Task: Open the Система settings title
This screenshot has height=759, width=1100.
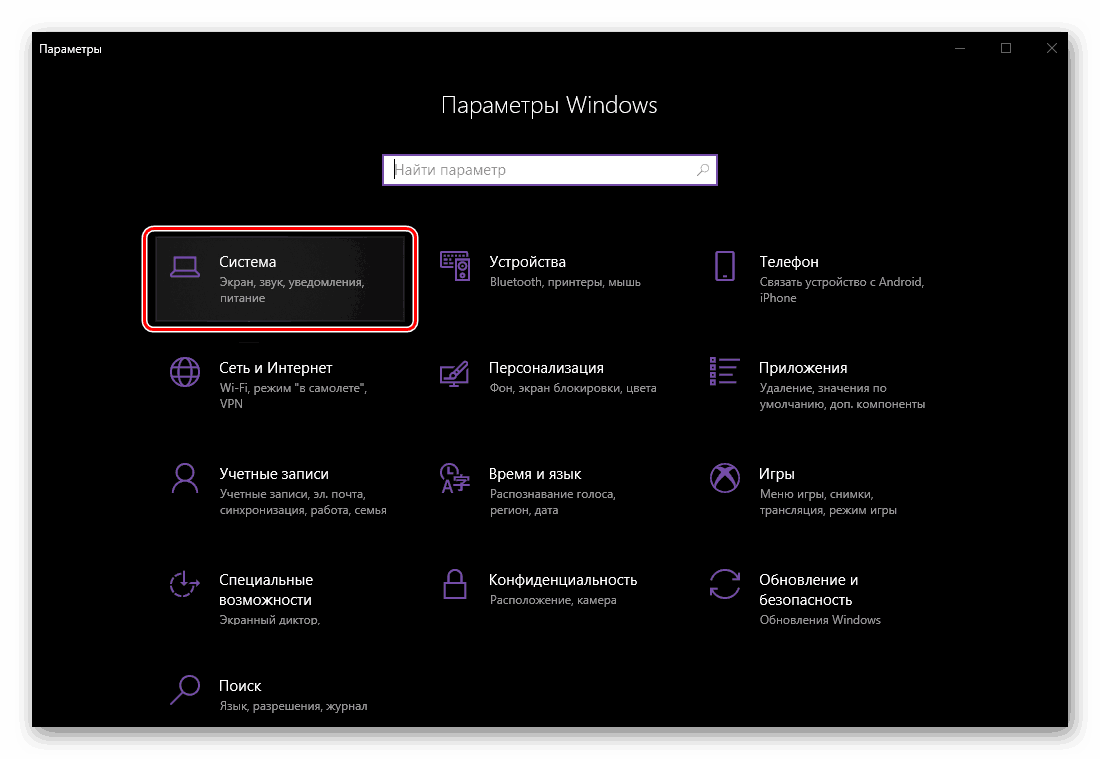Action: click(x=248, y=262)
